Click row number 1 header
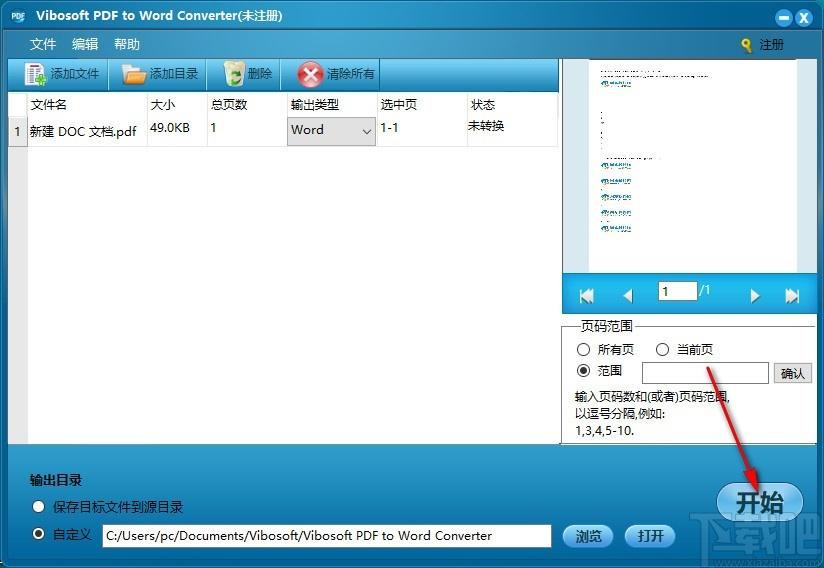Screen dimensions: 824x568 [x=17, y=131]
